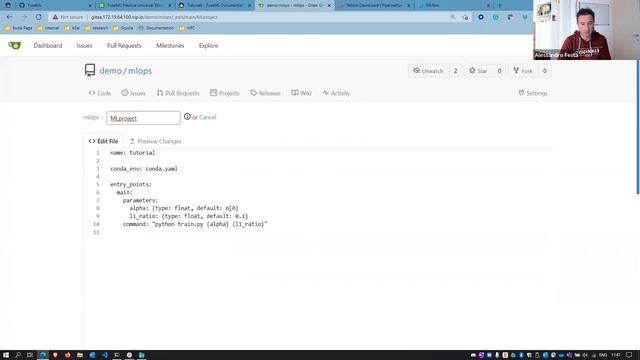The height and width of the screenshot is (360, 640).
Task: Open the Documentation bookmark
Action: click(x=156, y=28)
